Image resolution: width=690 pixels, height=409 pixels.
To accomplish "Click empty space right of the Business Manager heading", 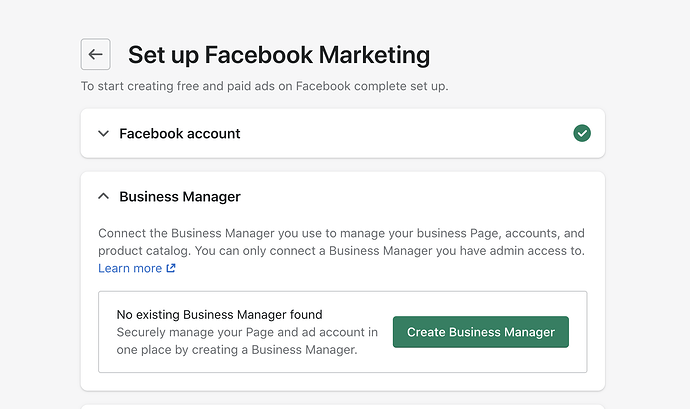I will pos(420,197).
